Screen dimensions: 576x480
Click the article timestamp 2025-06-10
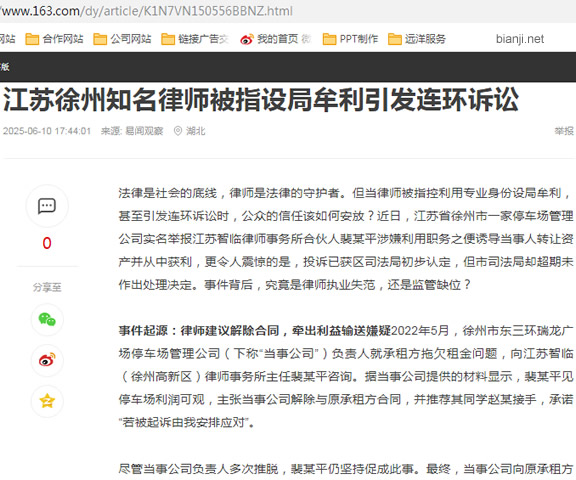pos(47,131)
